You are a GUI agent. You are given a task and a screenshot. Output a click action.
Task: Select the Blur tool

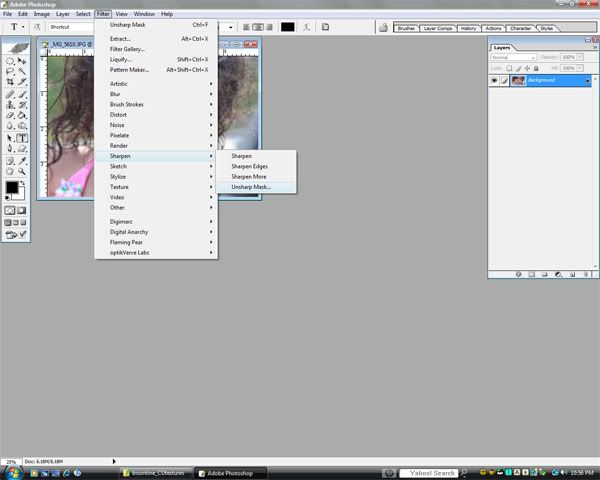pyautogui.click(x=10, y=125)
